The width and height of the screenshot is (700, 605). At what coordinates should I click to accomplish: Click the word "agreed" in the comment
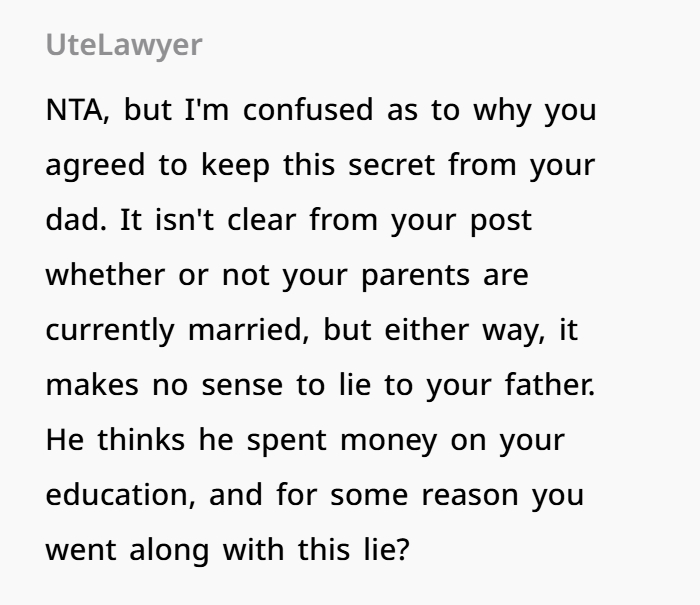95,167
